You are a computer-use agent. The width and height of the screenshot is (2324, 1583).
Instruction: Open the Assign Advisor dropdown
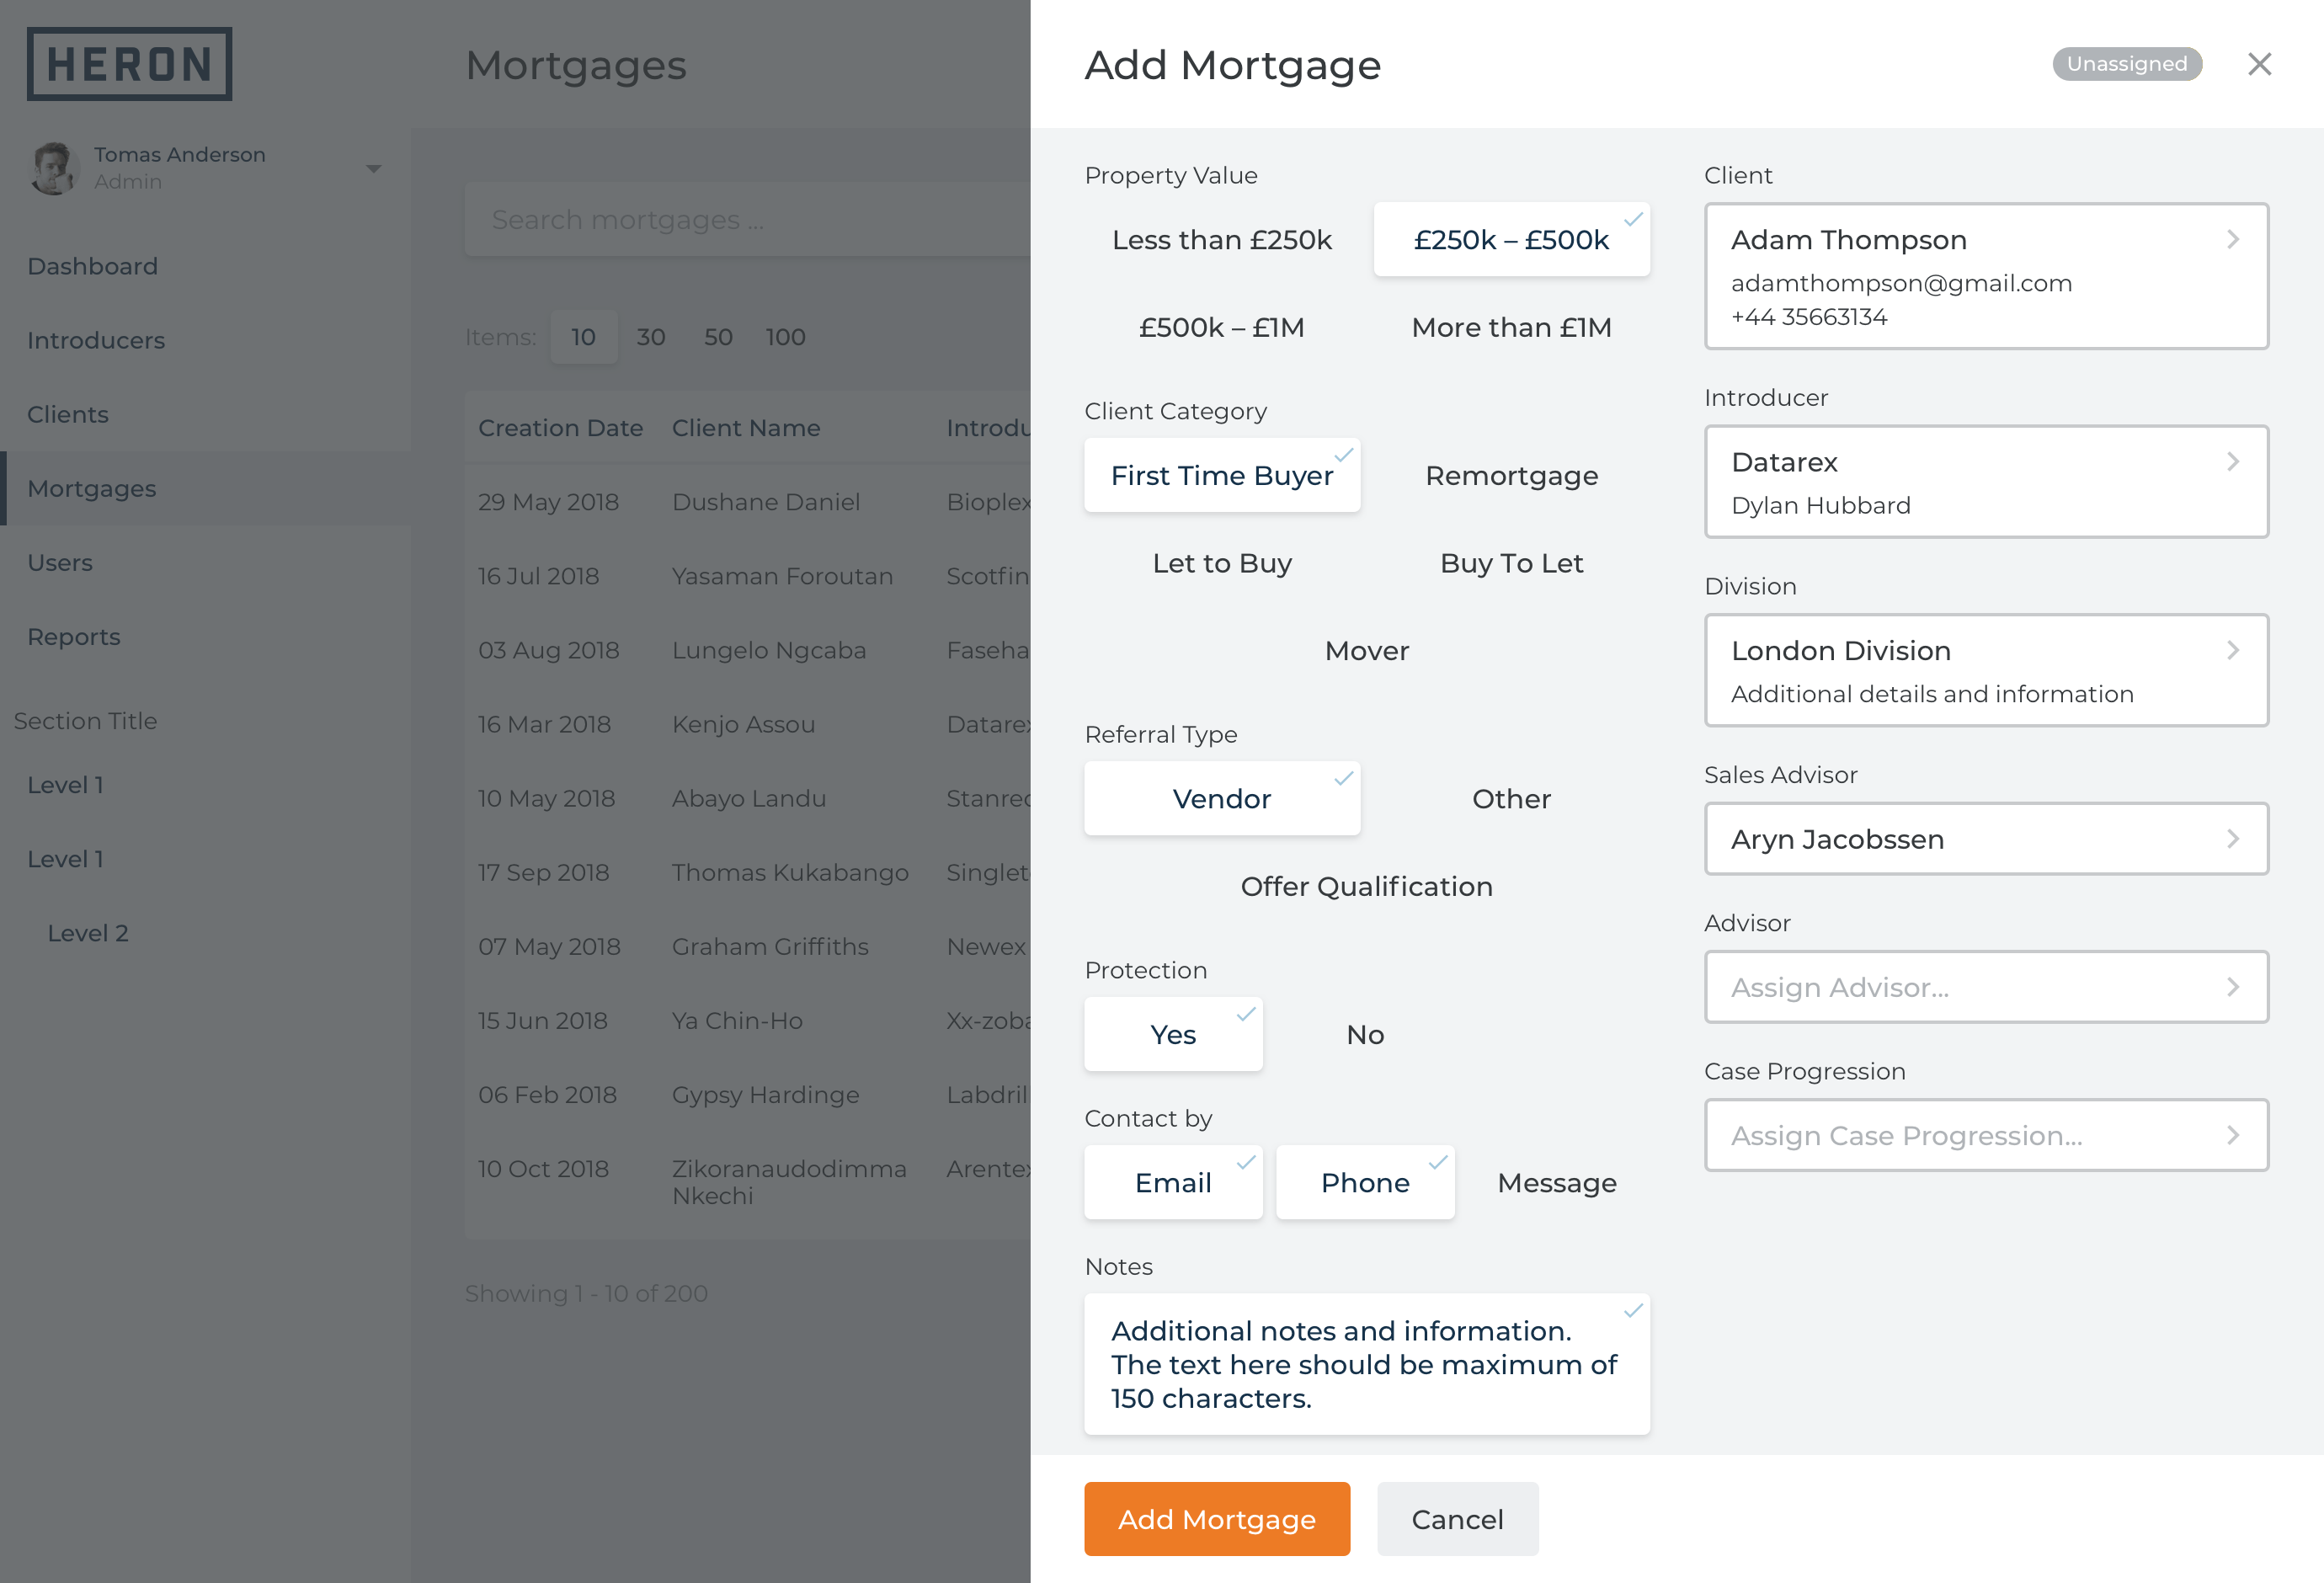pos(1986,987)
